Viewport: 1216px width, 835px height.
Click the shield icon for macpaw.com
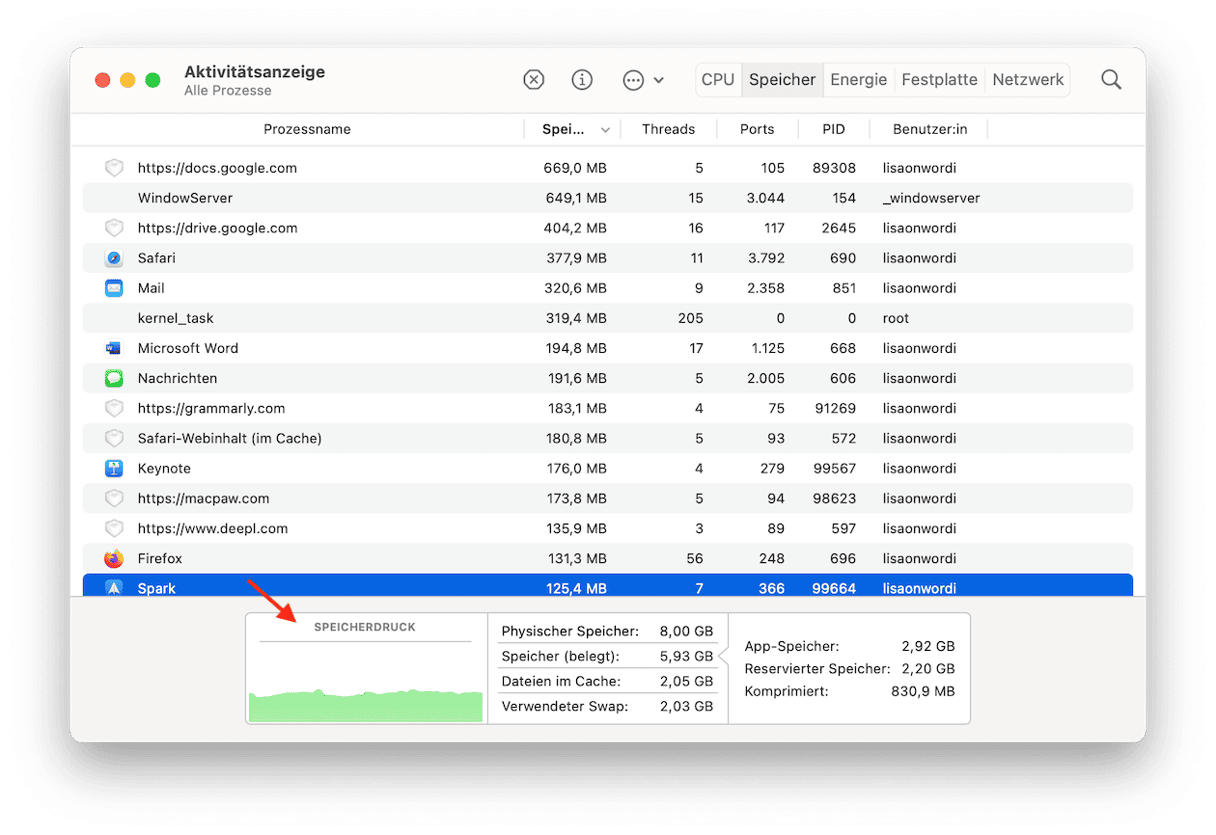coord(114,498)
